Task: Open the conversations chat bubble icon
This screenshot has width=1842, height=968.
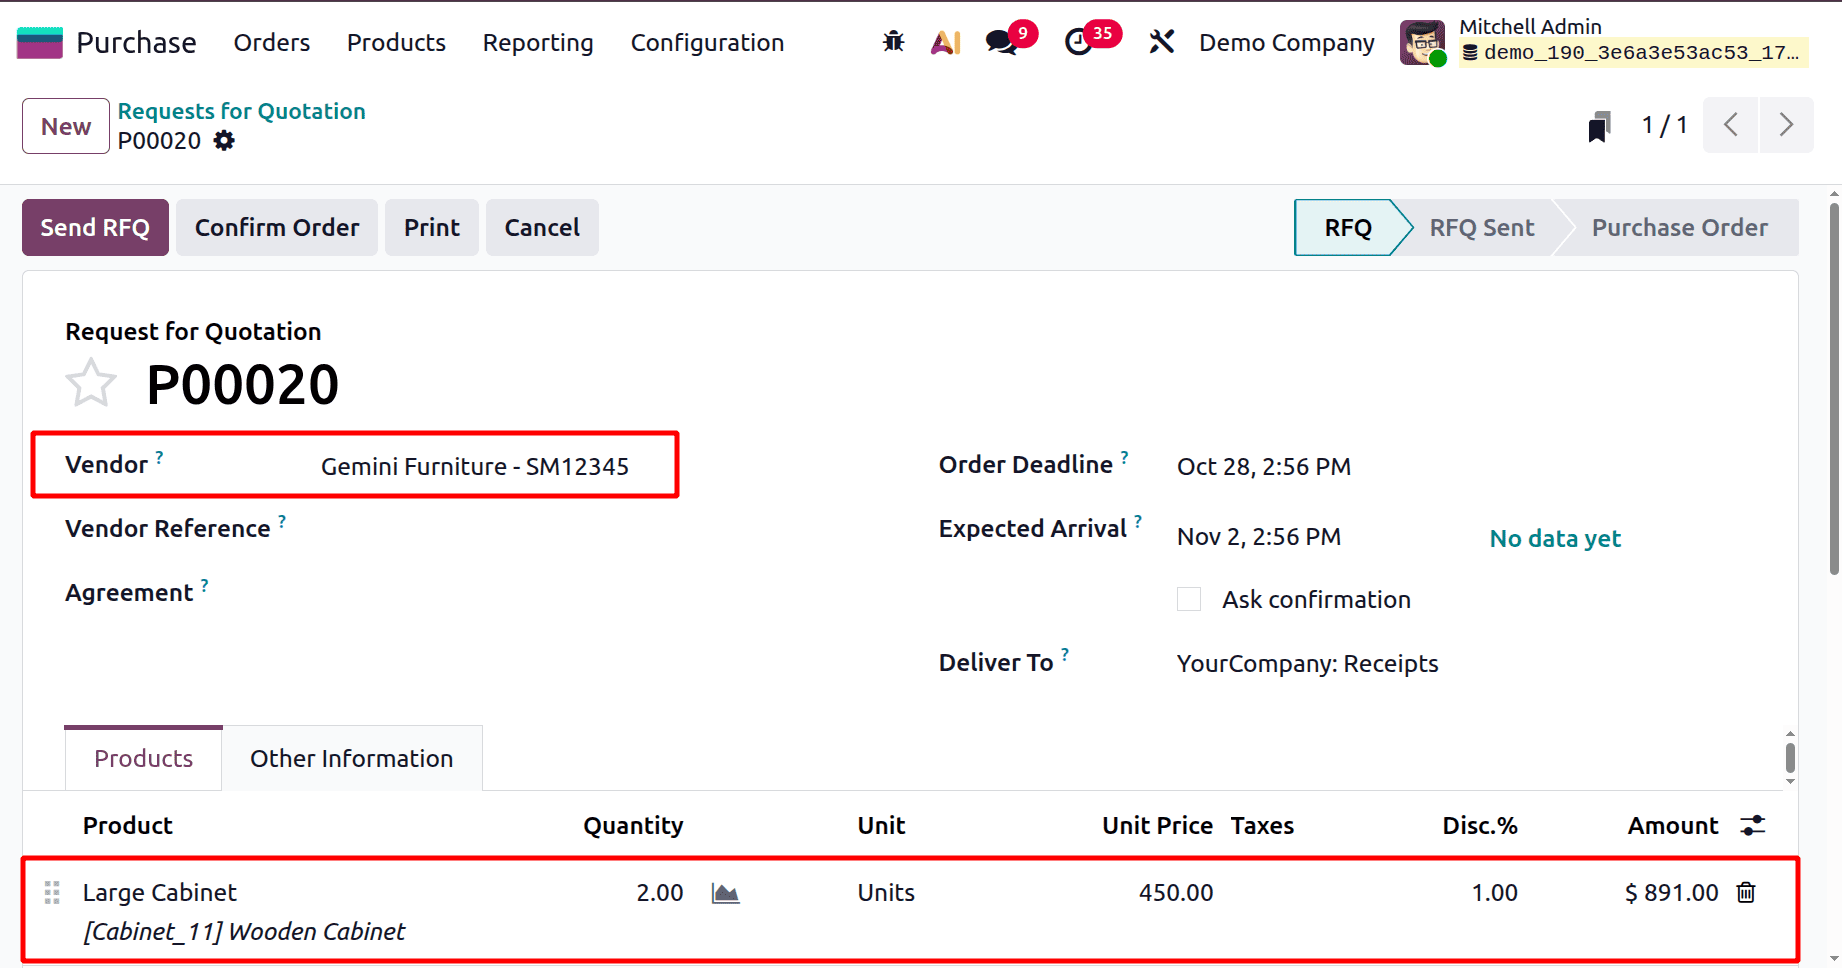Action: [x=1001, y=43]
